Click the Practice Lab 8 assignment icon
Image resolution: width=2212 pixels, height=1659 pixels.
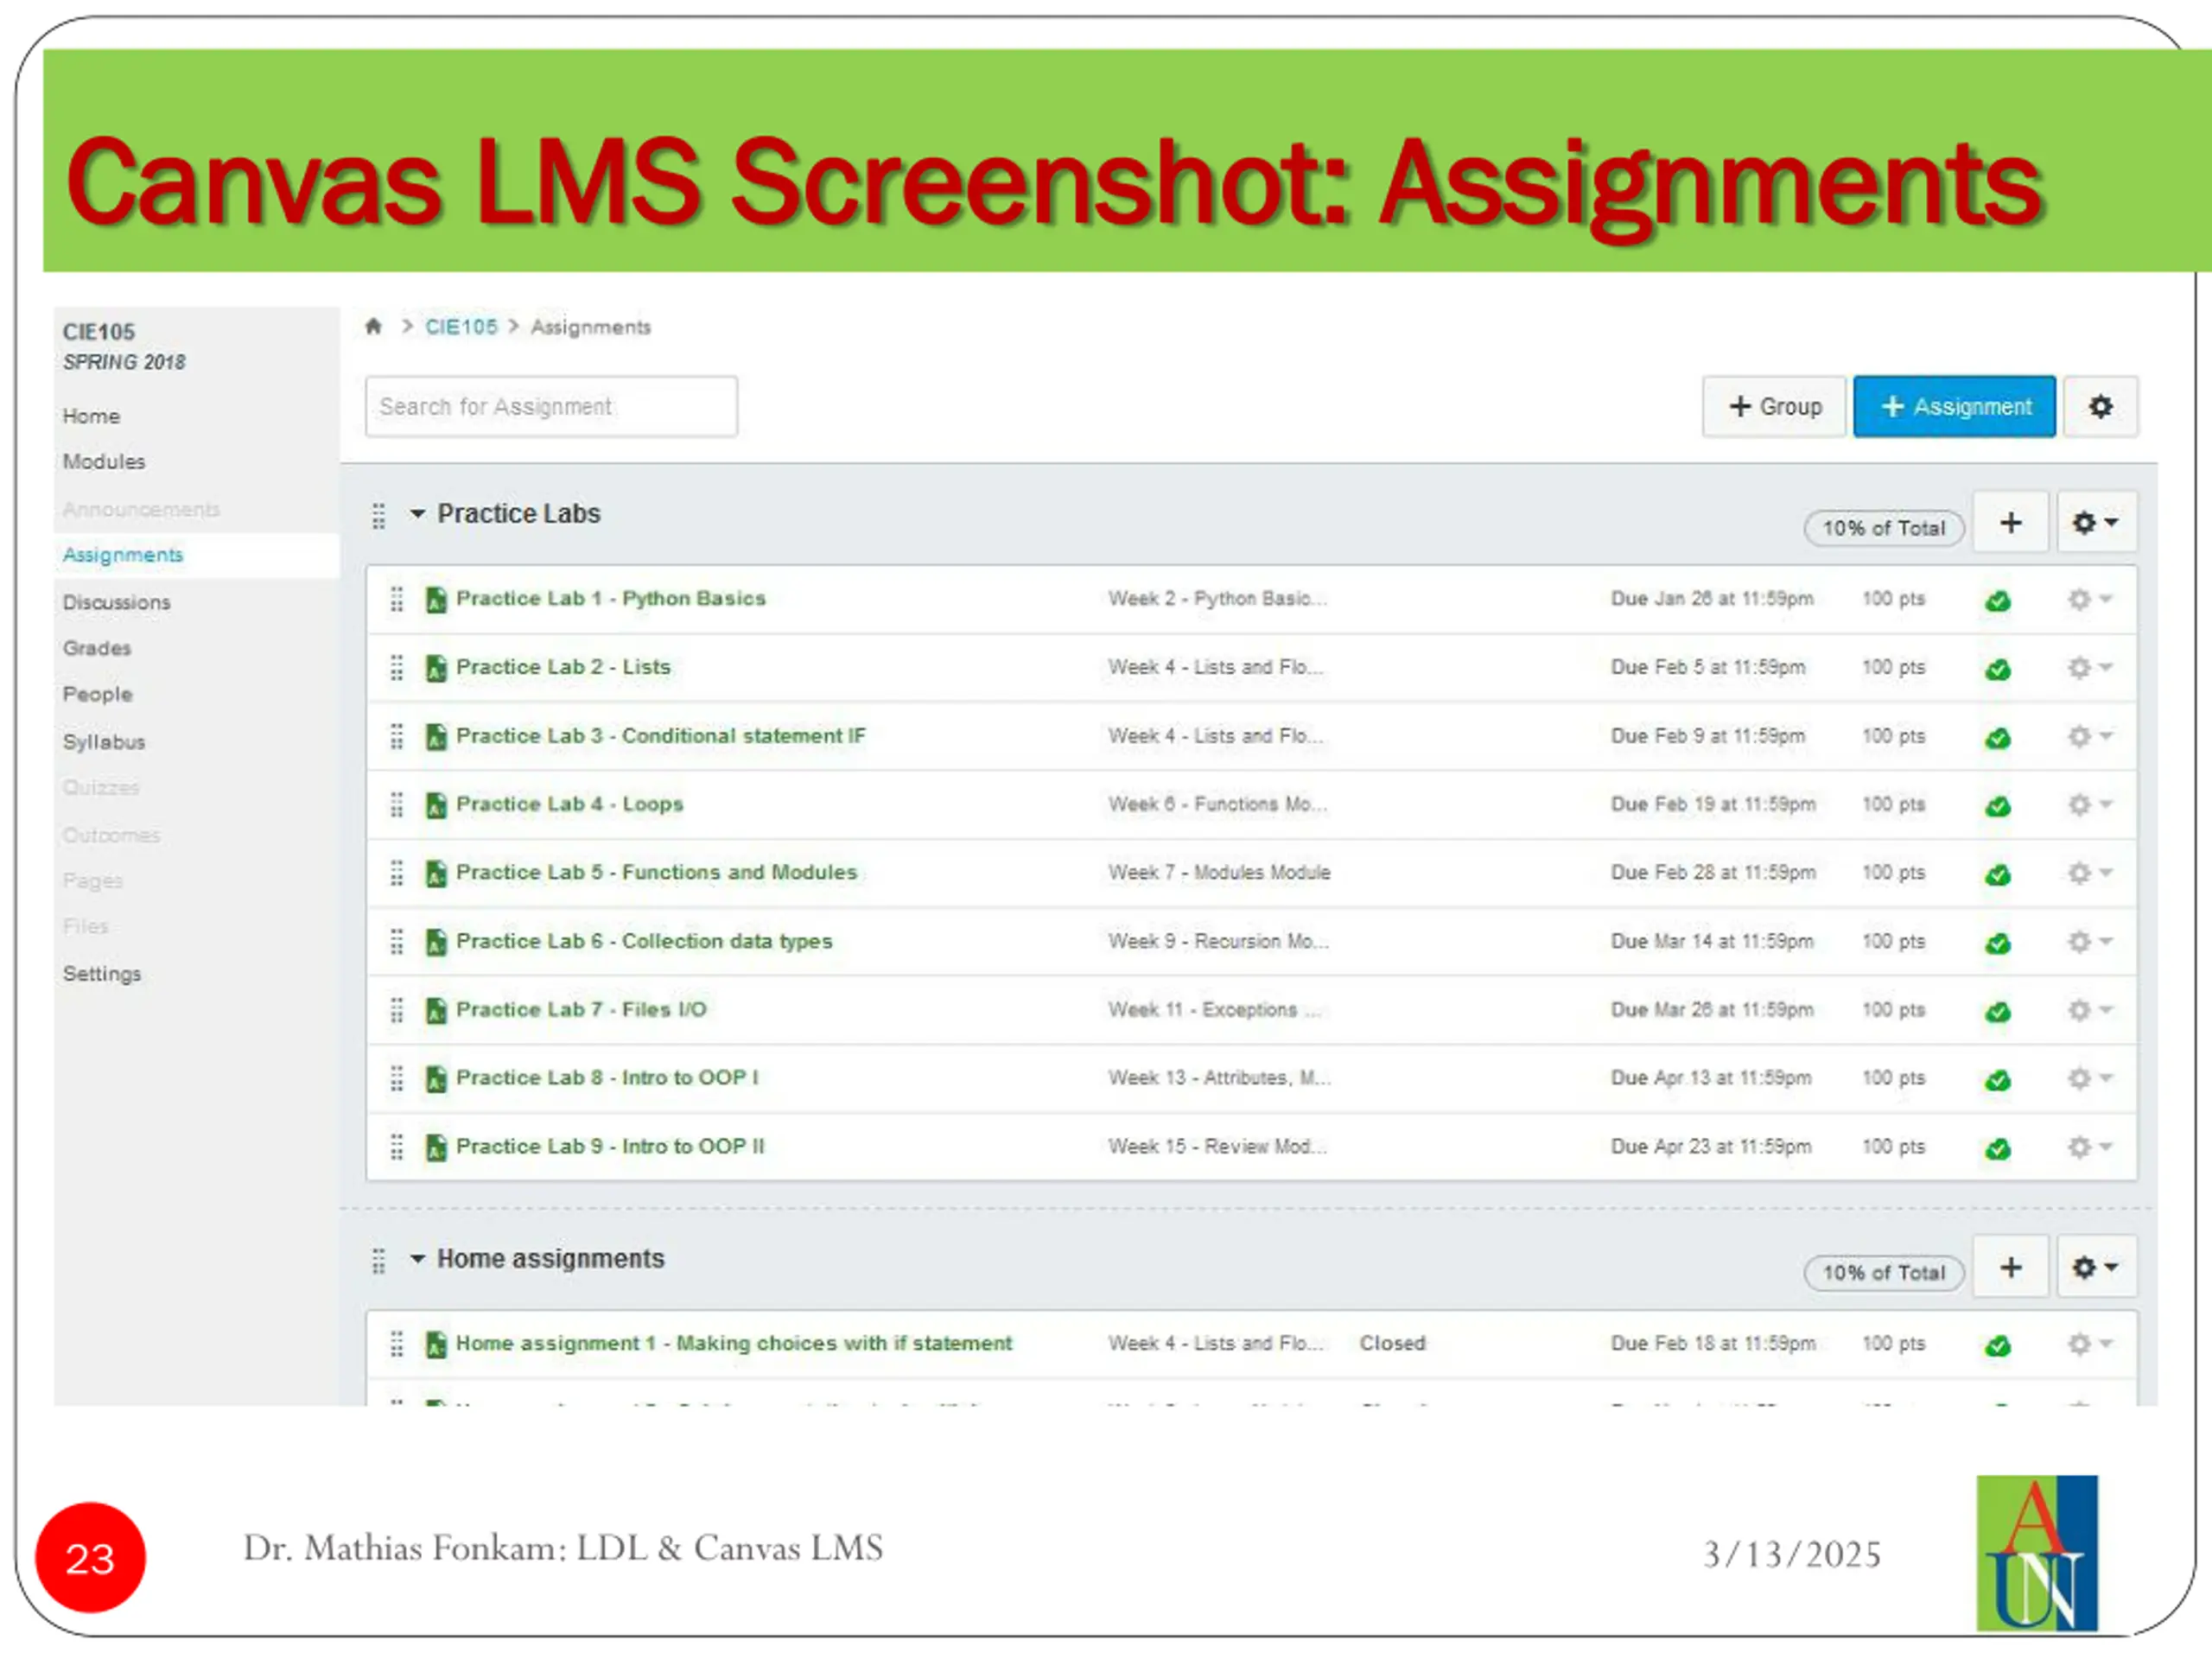pos(436,1079)
